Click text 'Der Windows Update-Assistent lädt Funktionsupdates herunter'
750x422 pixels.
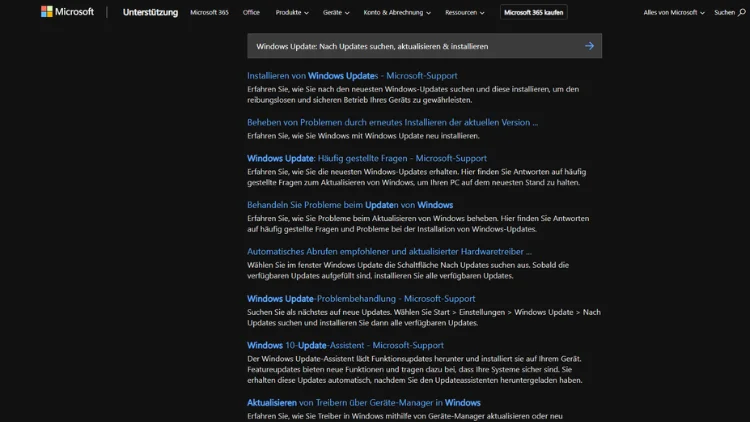(x=355, y=358)
